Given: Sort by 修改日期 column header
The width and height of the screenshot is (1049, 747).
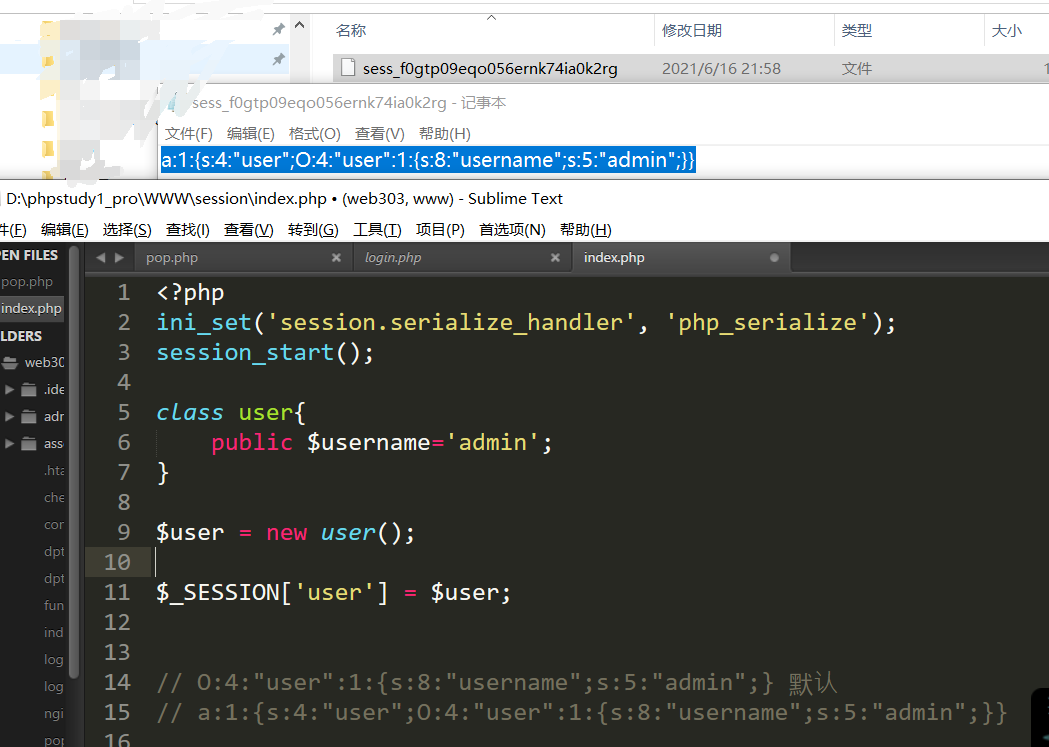Looking at the screenshot, I should coord(692,31).
